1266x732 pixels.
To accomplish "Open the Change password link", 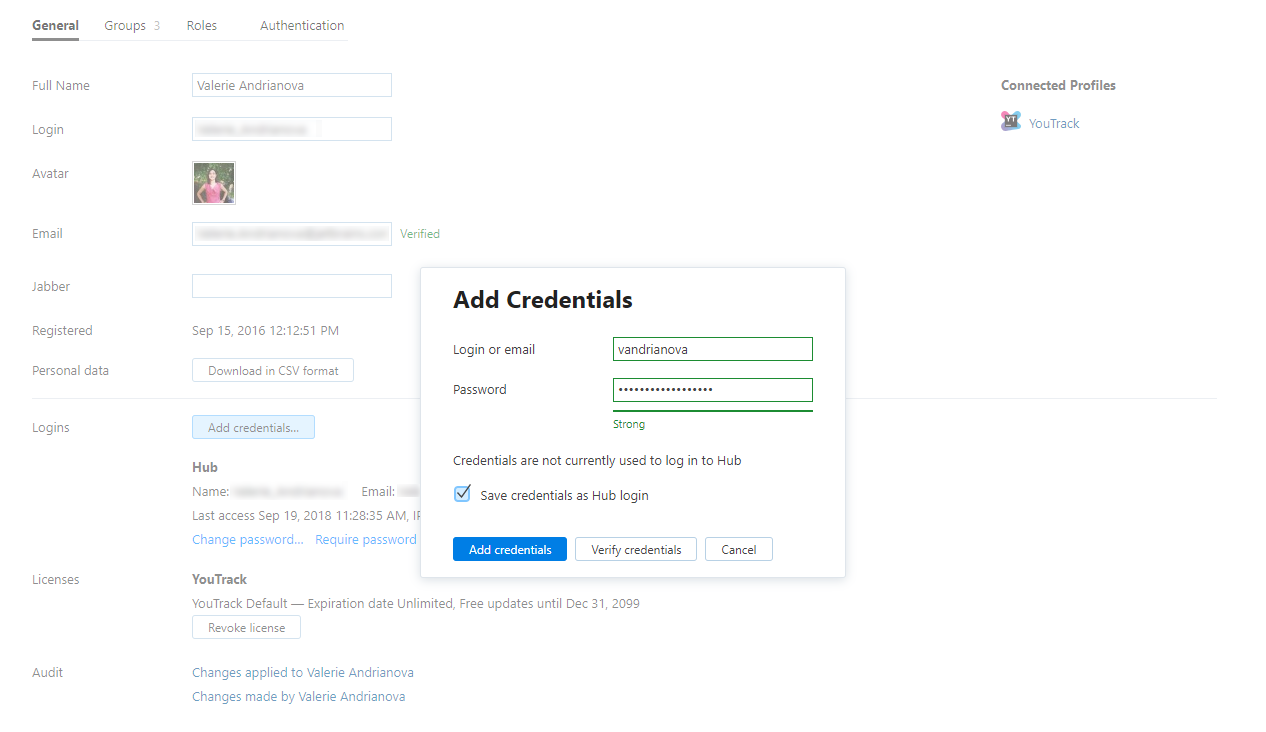I will click(x=248, y=540).
